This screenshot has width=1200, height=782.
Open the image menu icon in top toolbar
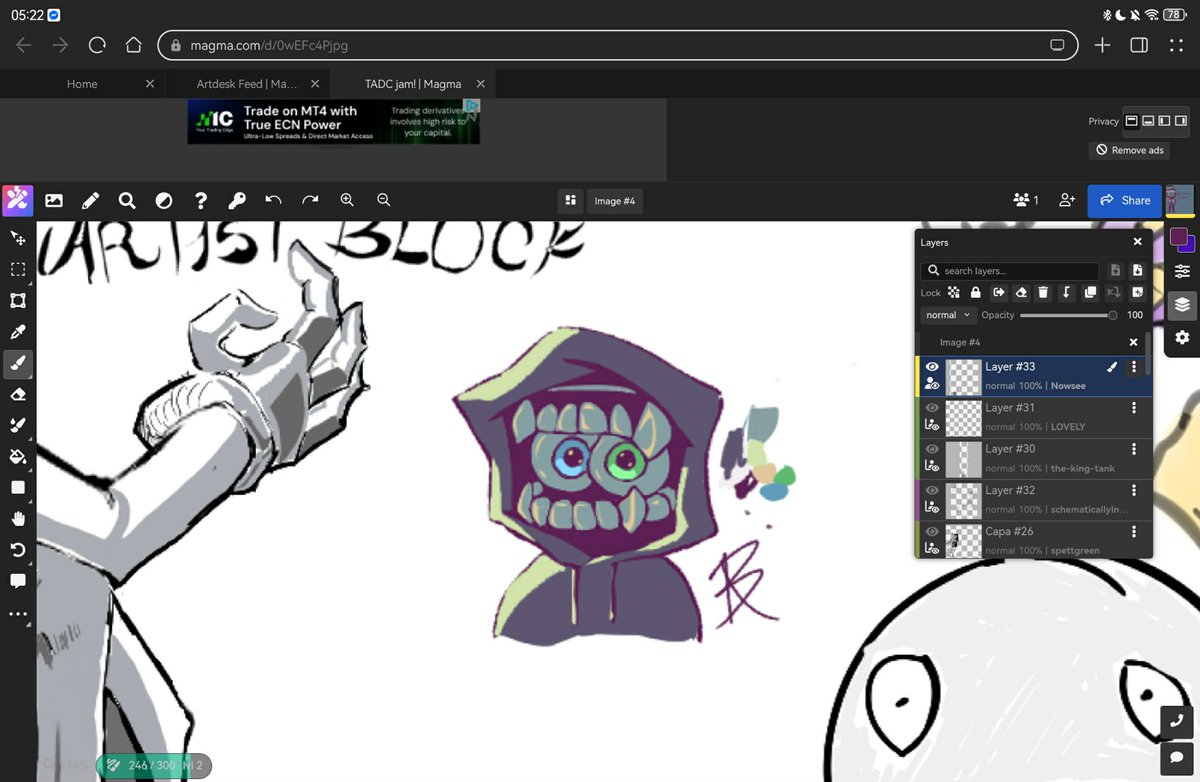pos(54,200)
